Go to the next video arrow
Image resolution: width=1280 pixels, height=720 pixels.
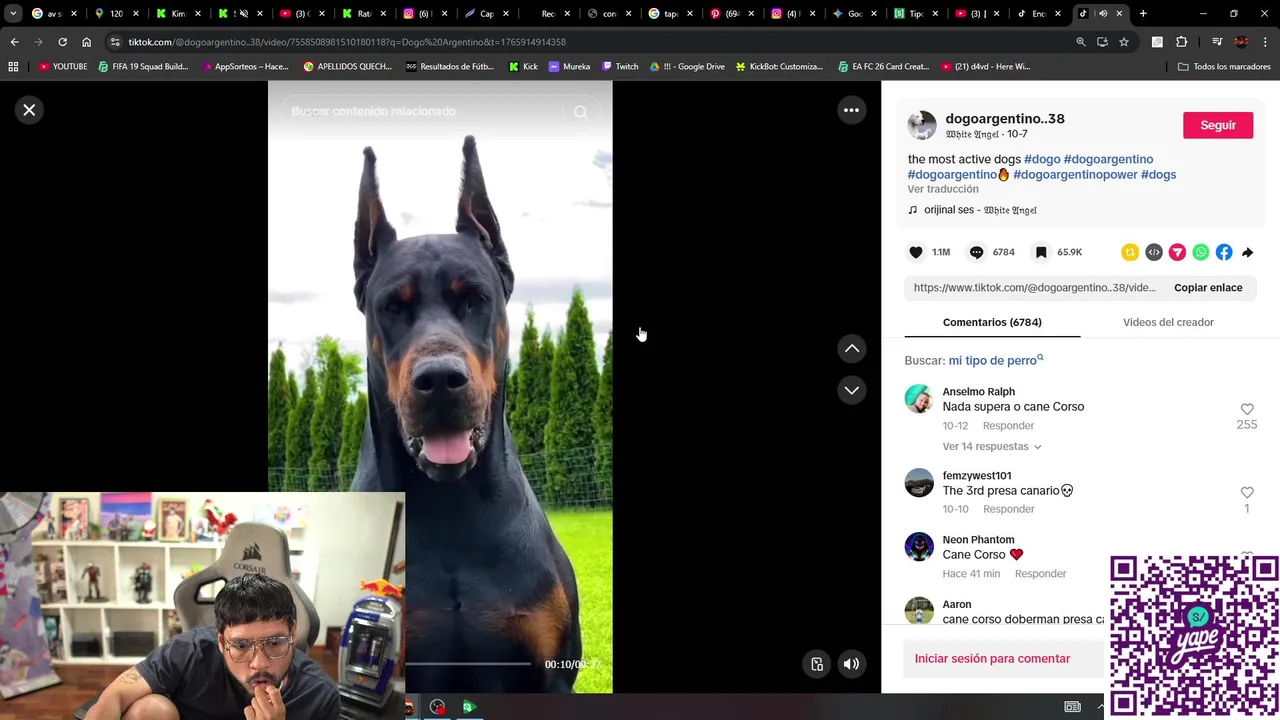click(x=851, y=390)
